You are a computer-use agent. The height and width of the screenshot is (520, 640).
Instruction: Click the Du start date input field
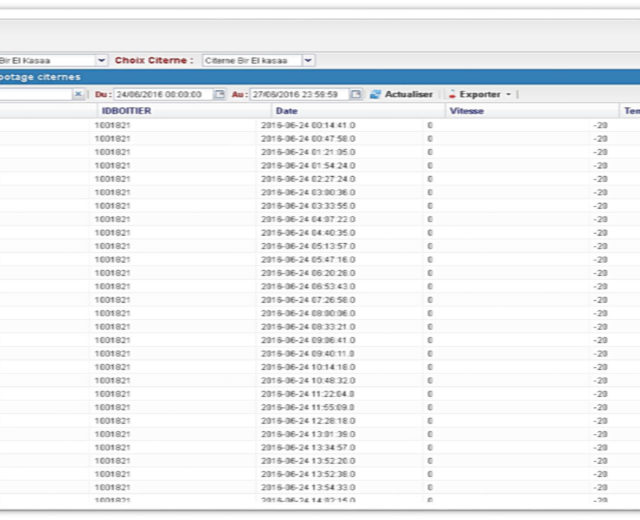click(162, 94)
